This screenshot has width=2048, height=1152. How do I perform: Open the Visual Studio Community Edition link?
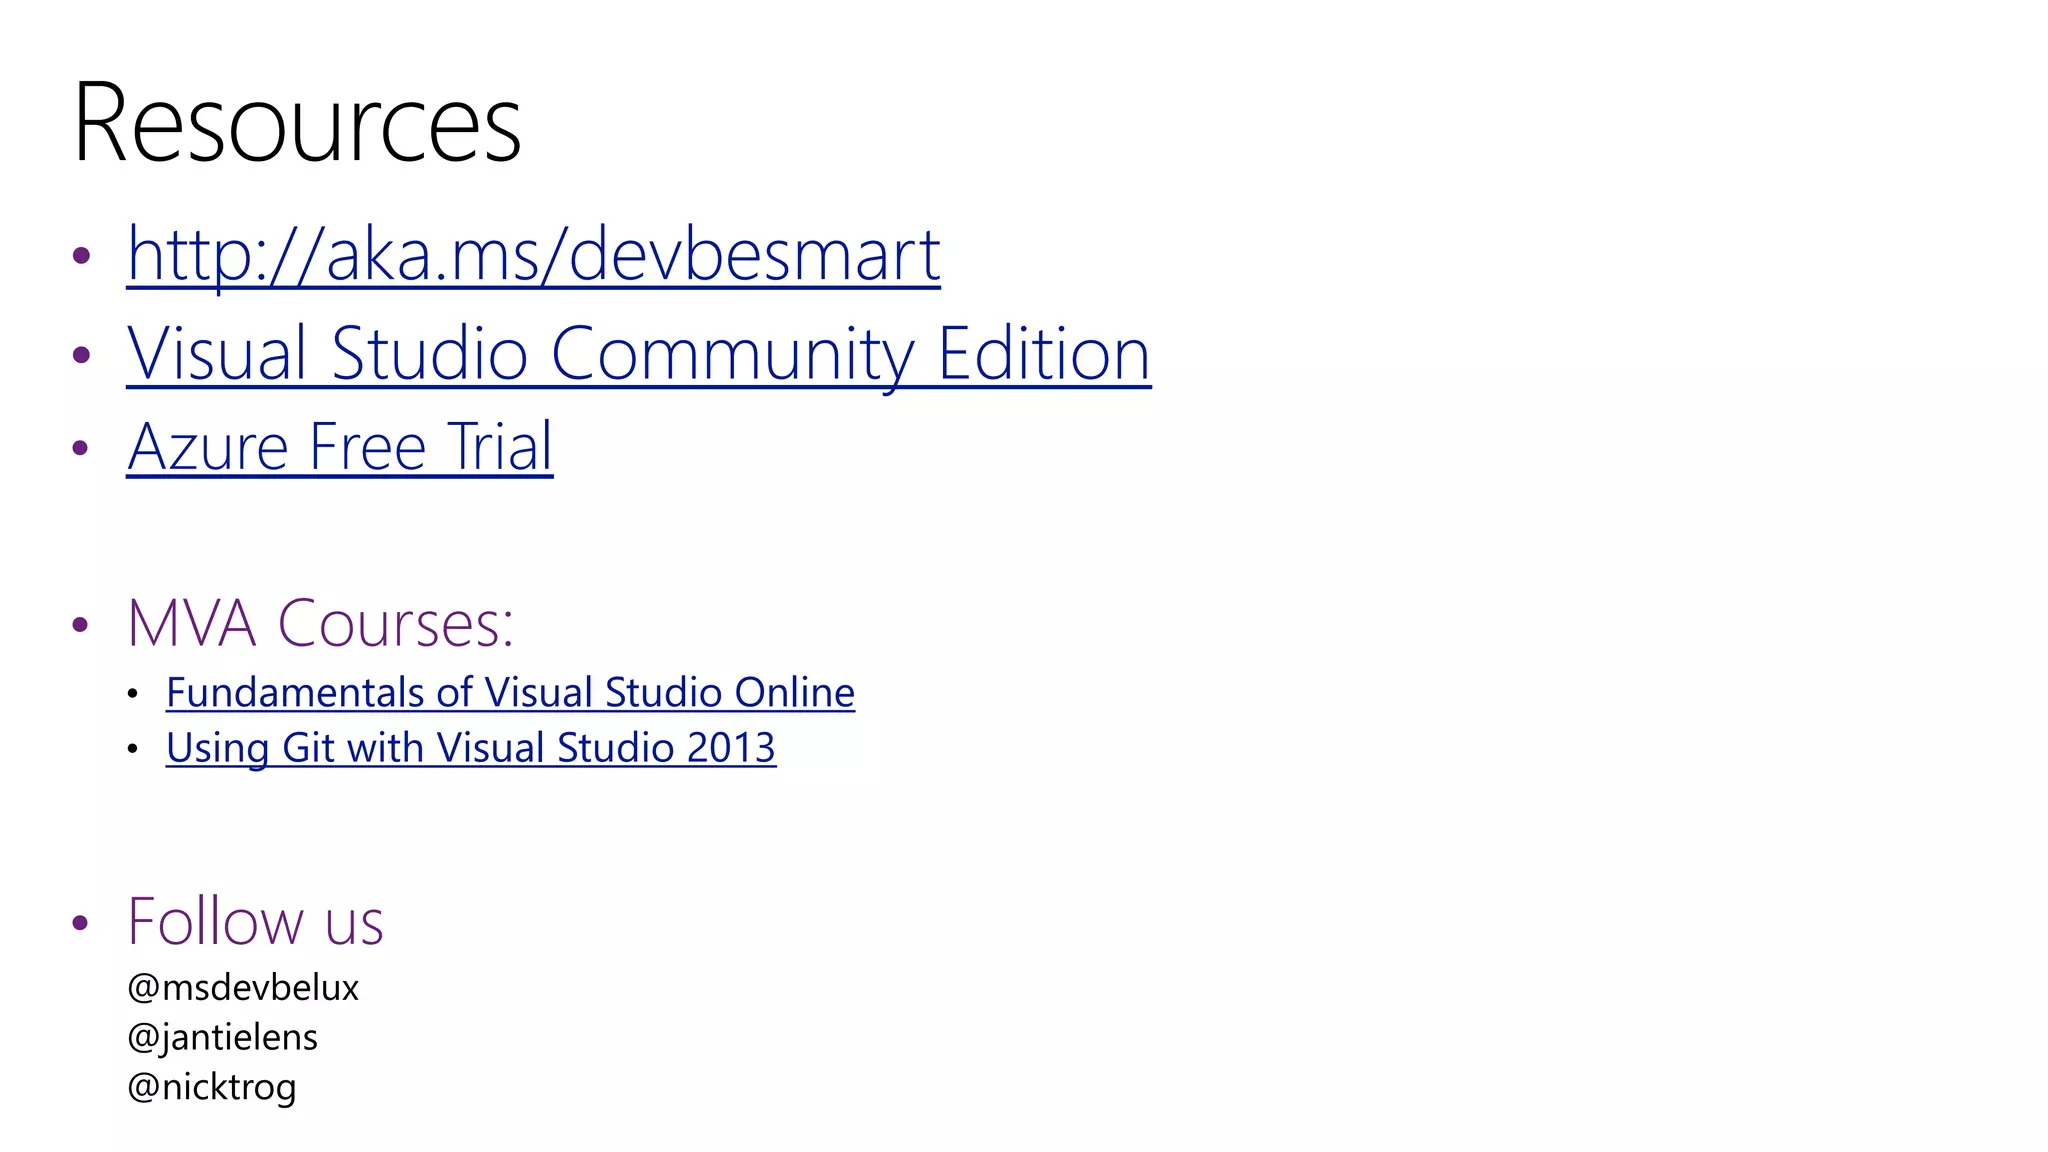(x=639, y=354)
